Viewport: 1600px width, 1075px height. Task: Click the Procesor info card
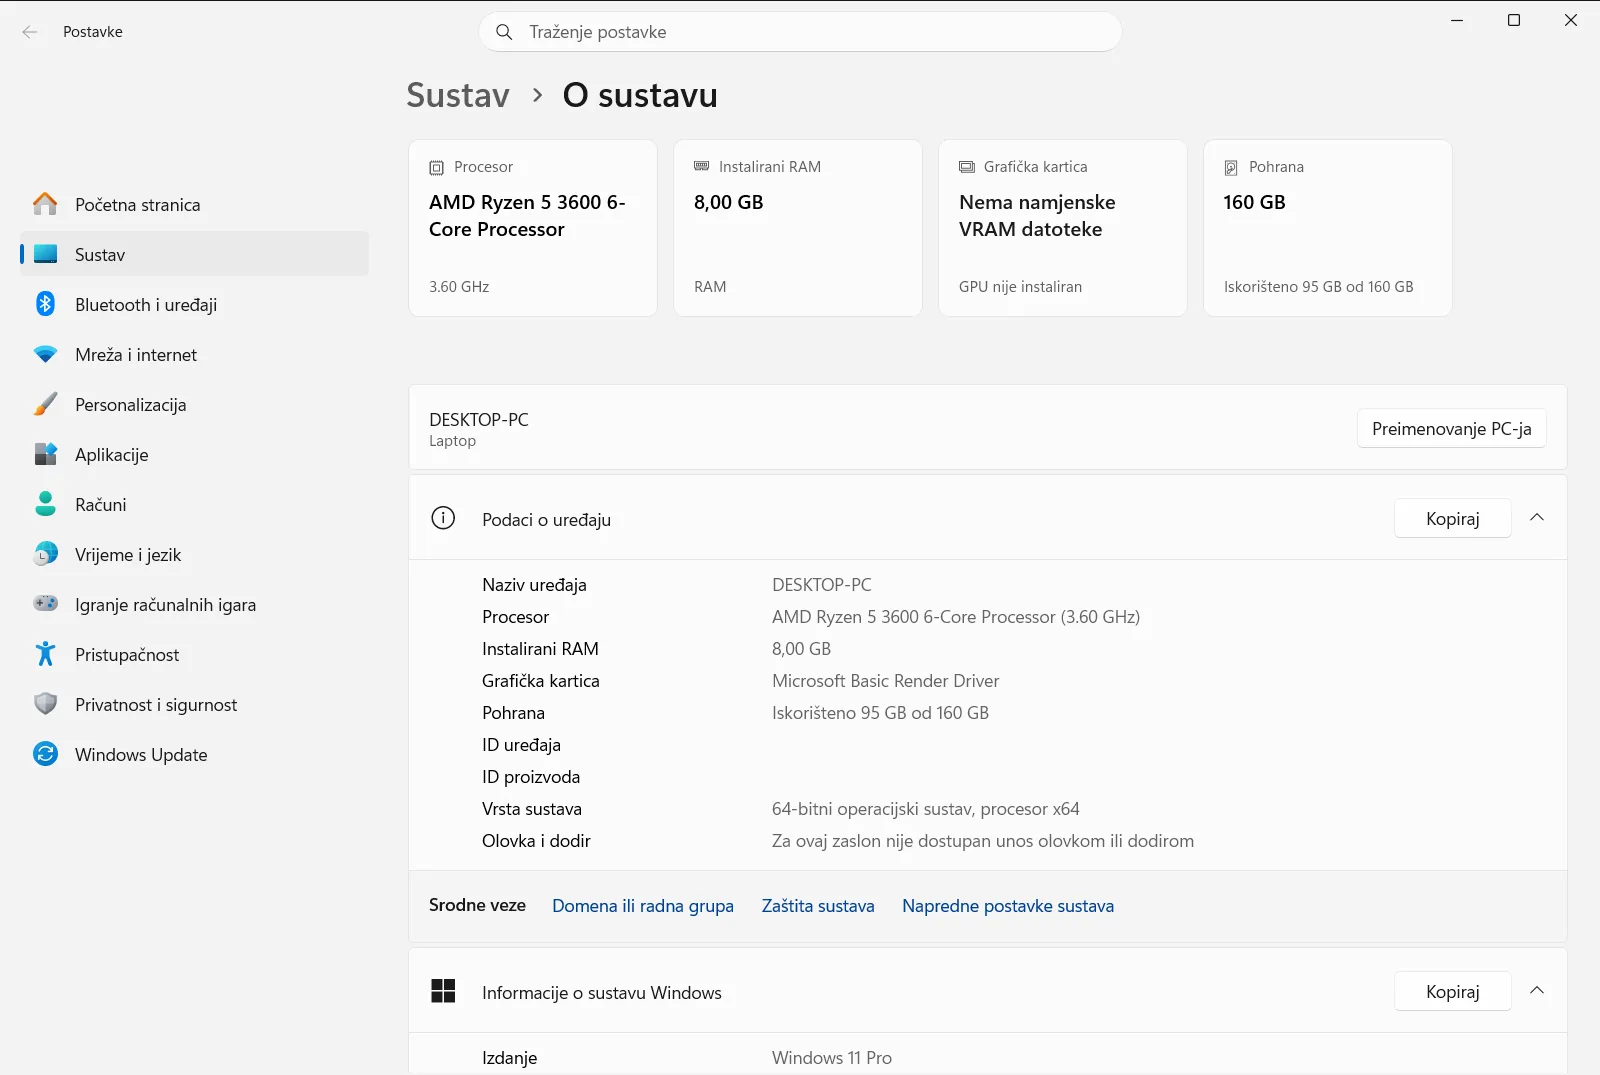pos(533,228)
